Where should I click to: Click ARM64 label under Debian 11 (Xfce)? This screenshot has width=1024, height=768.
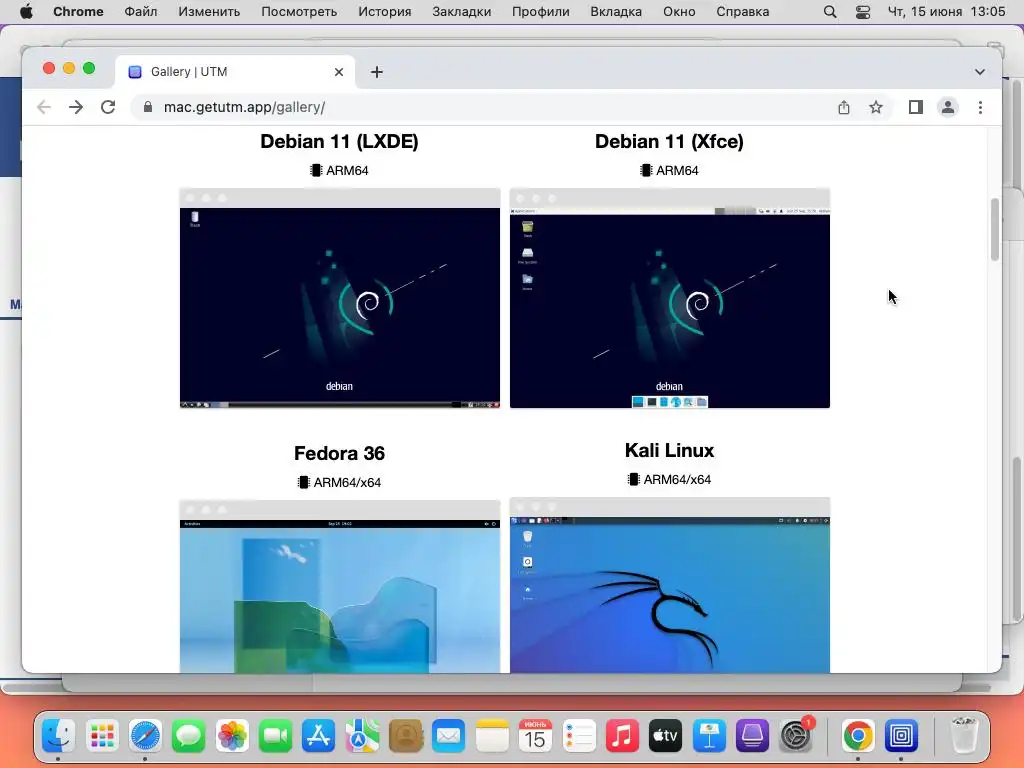click(669, 170)
